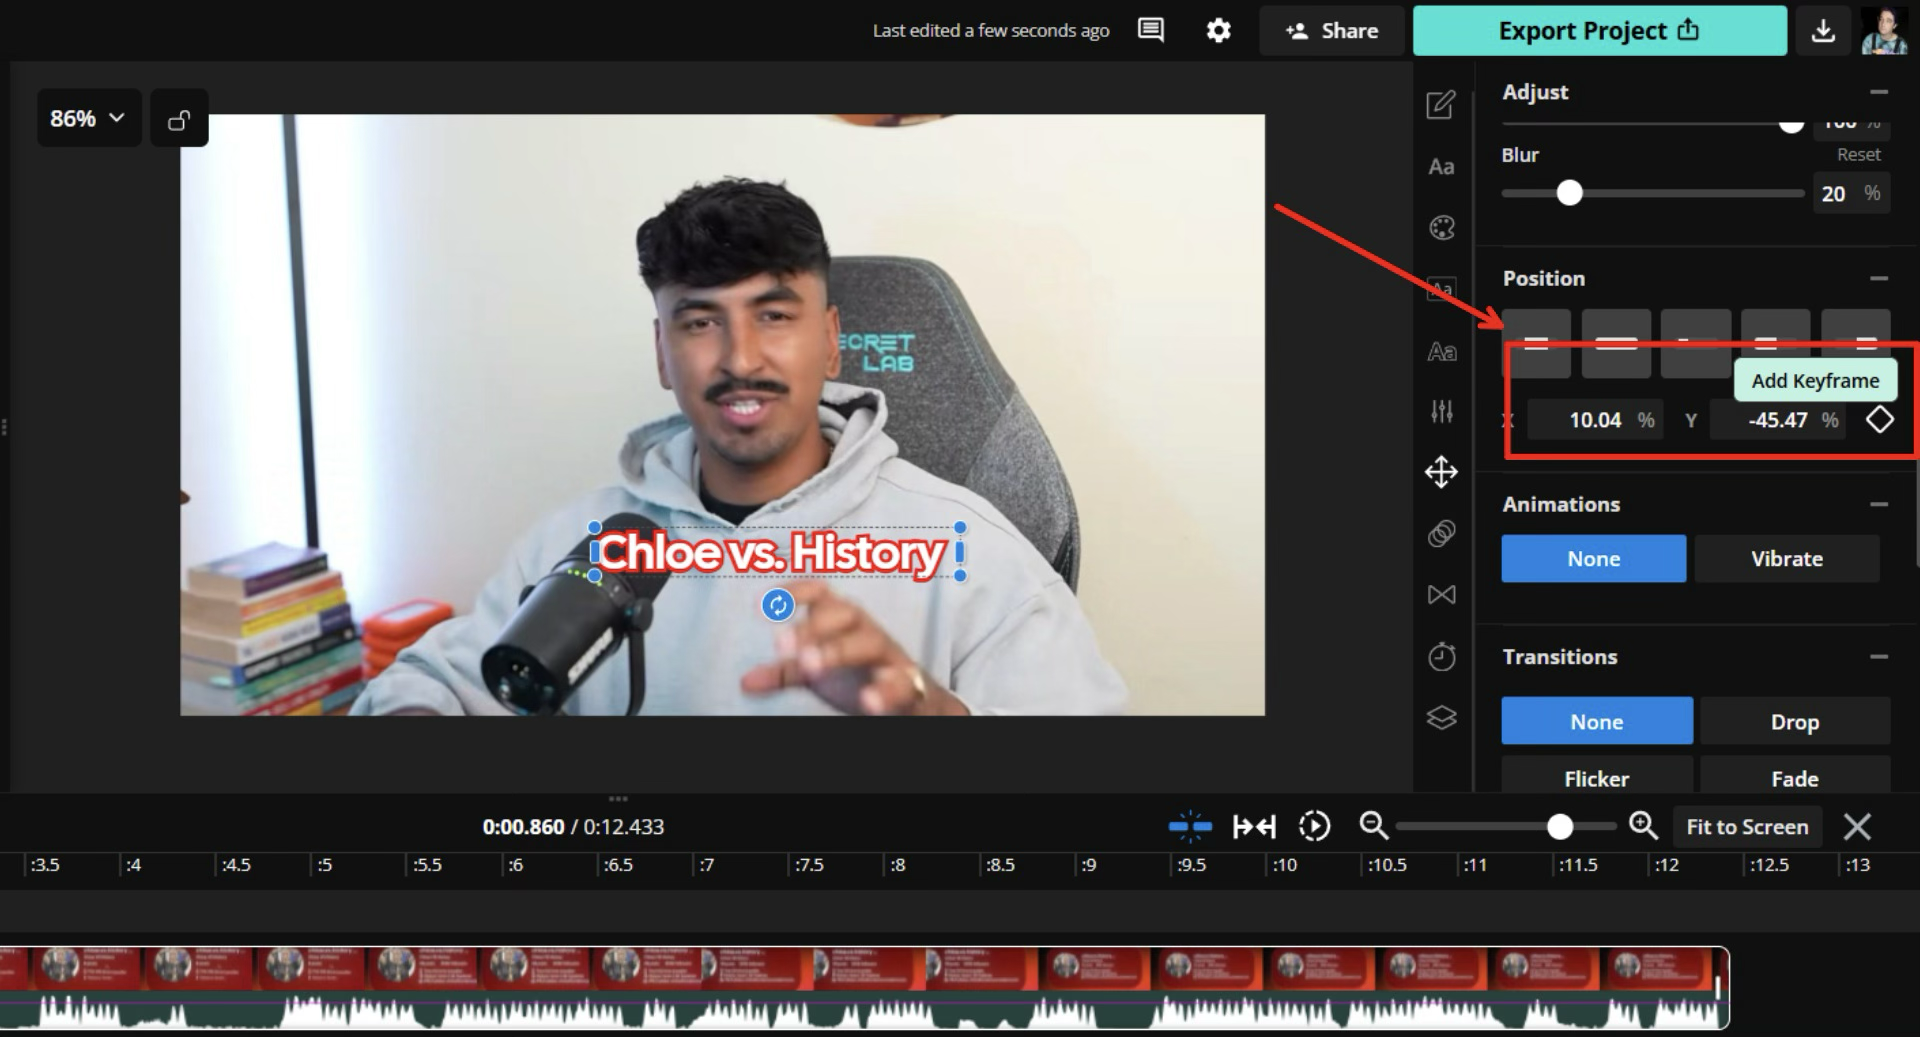This screenshot has height=1037, width=1920.
Task: Open project settings gear
Action: pyautogui.click(x=1218, y=30)
